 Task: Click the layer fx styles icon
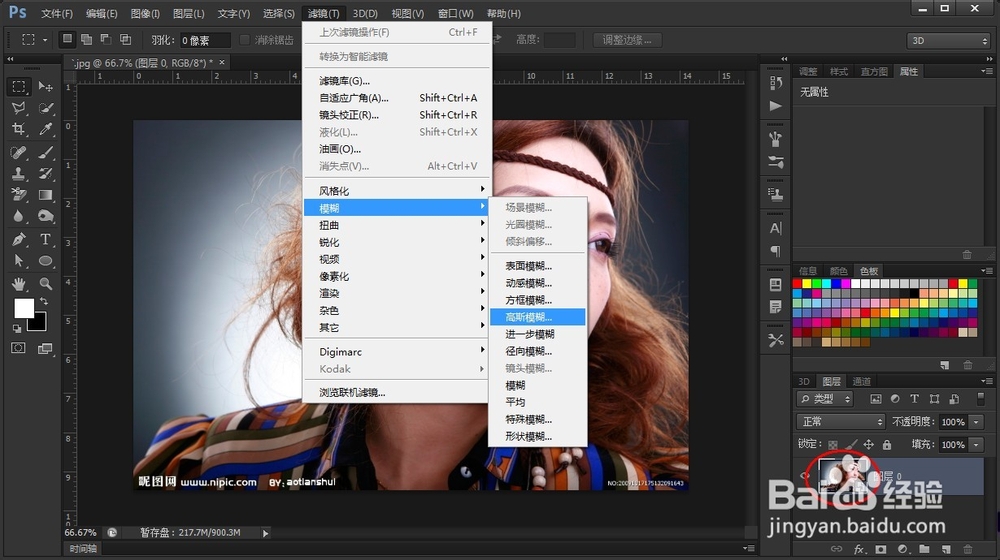coord(859,549)
